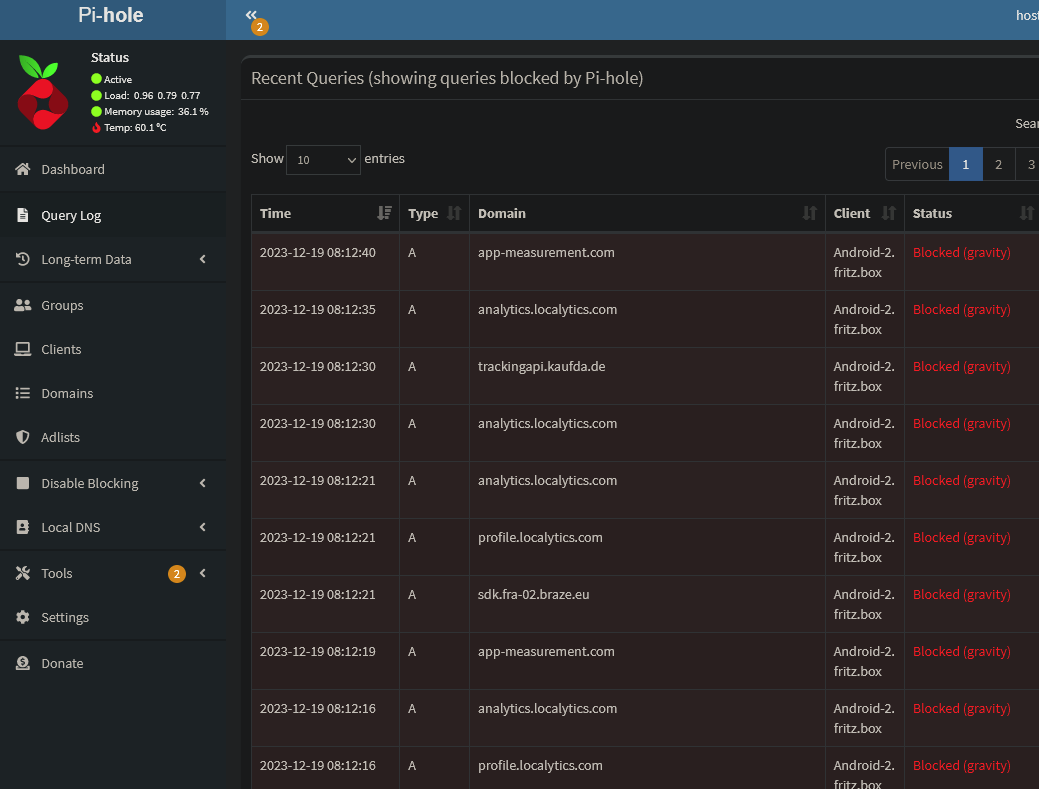Image resolution: width=1039 pixels, height=789 pixels.
Task: Sort table by Status column icon
Action: pyautogui.click(x=1026, y=213)
